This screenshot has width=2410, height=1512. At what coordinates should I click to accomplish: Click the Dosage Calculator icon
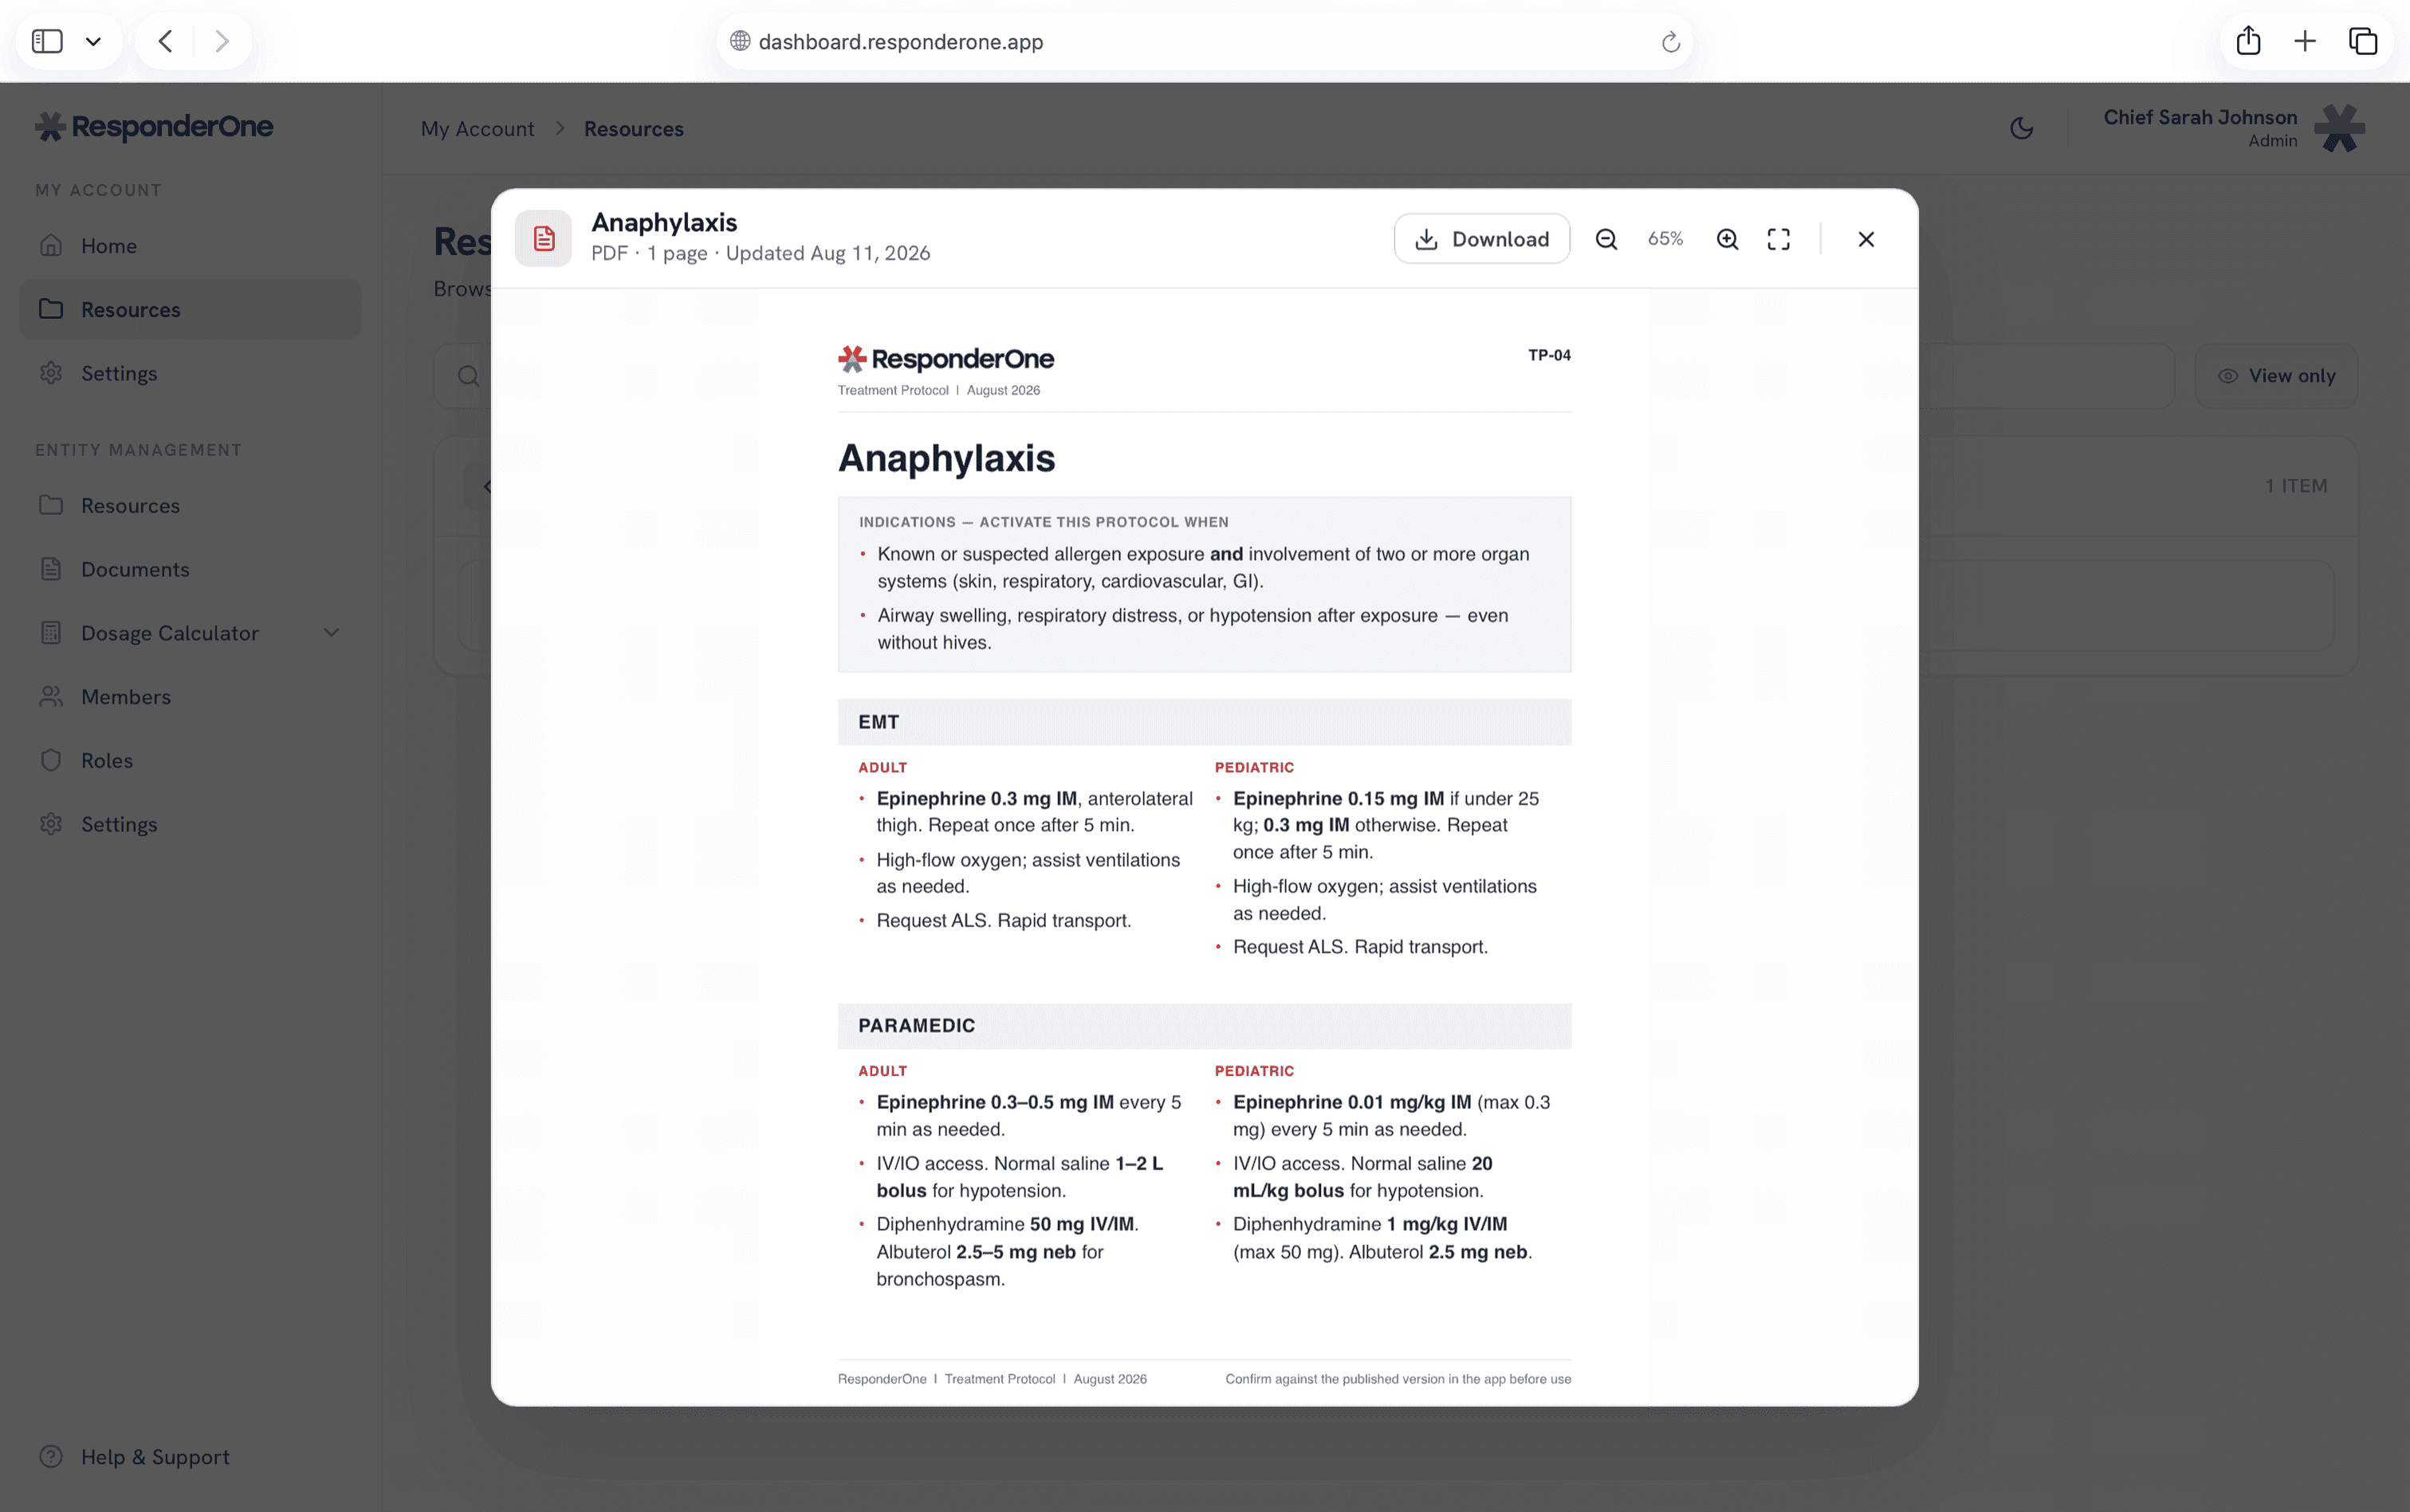pos(51,633)
